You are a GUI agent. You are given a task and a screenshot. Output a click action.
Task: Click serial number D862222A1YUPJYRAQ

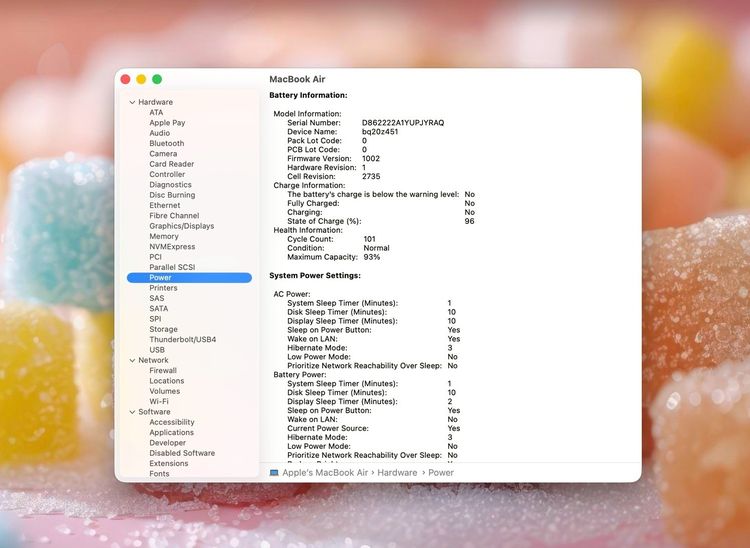tap(403, 123)
